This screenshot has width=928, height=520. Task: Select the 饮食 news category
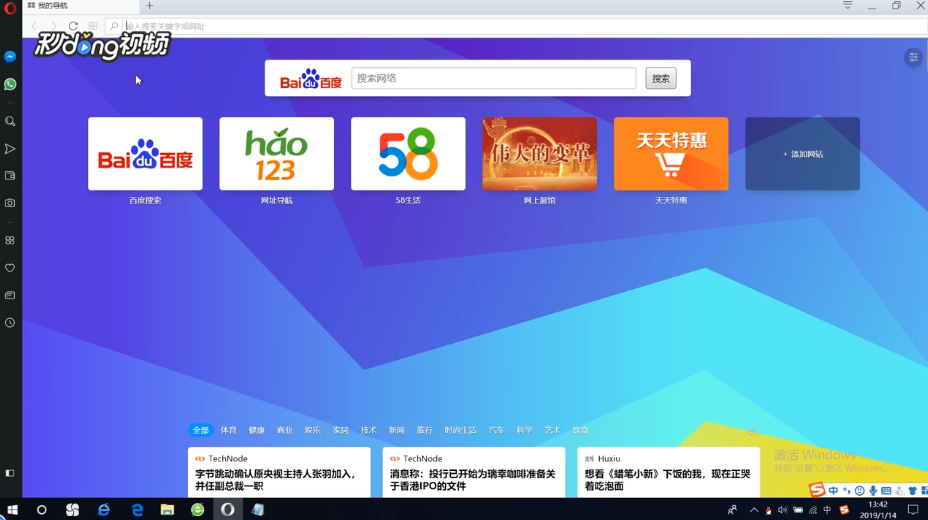(581, 430)
